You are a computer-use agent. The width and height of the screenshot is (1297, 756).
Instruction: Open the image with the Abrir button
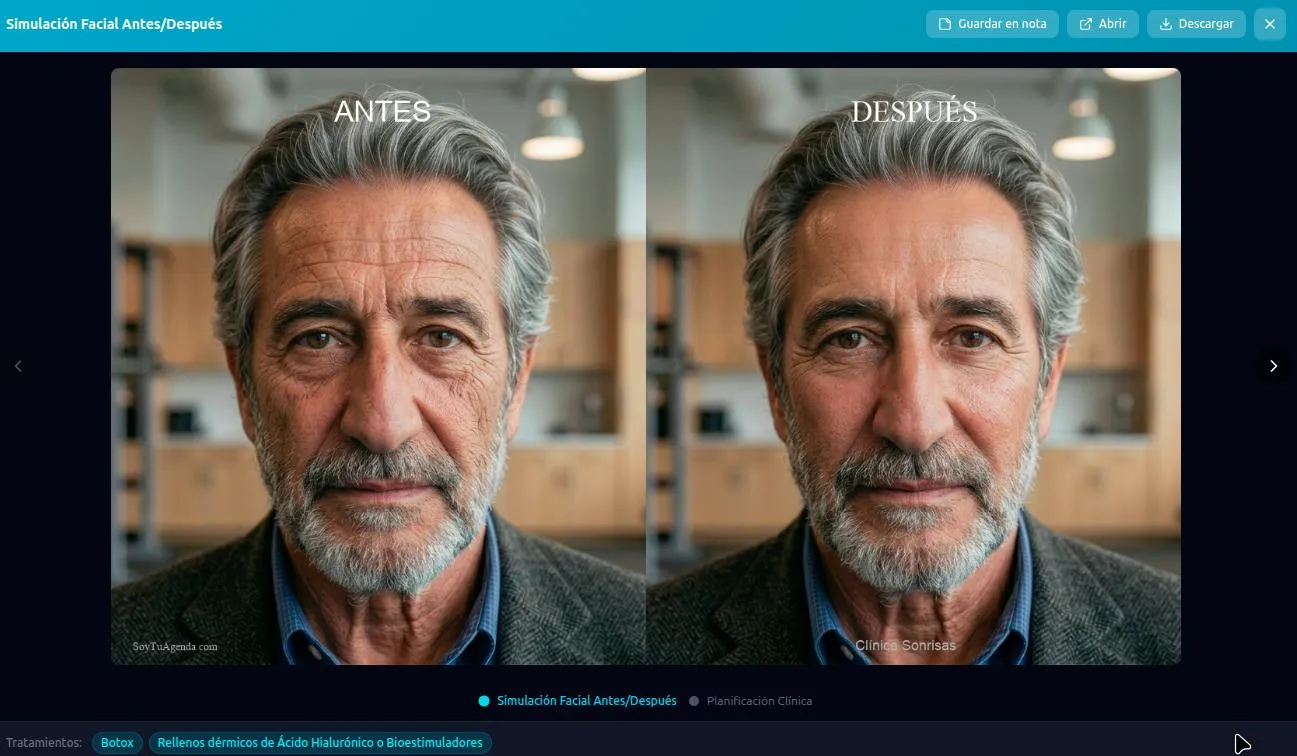click(1103, 24)
